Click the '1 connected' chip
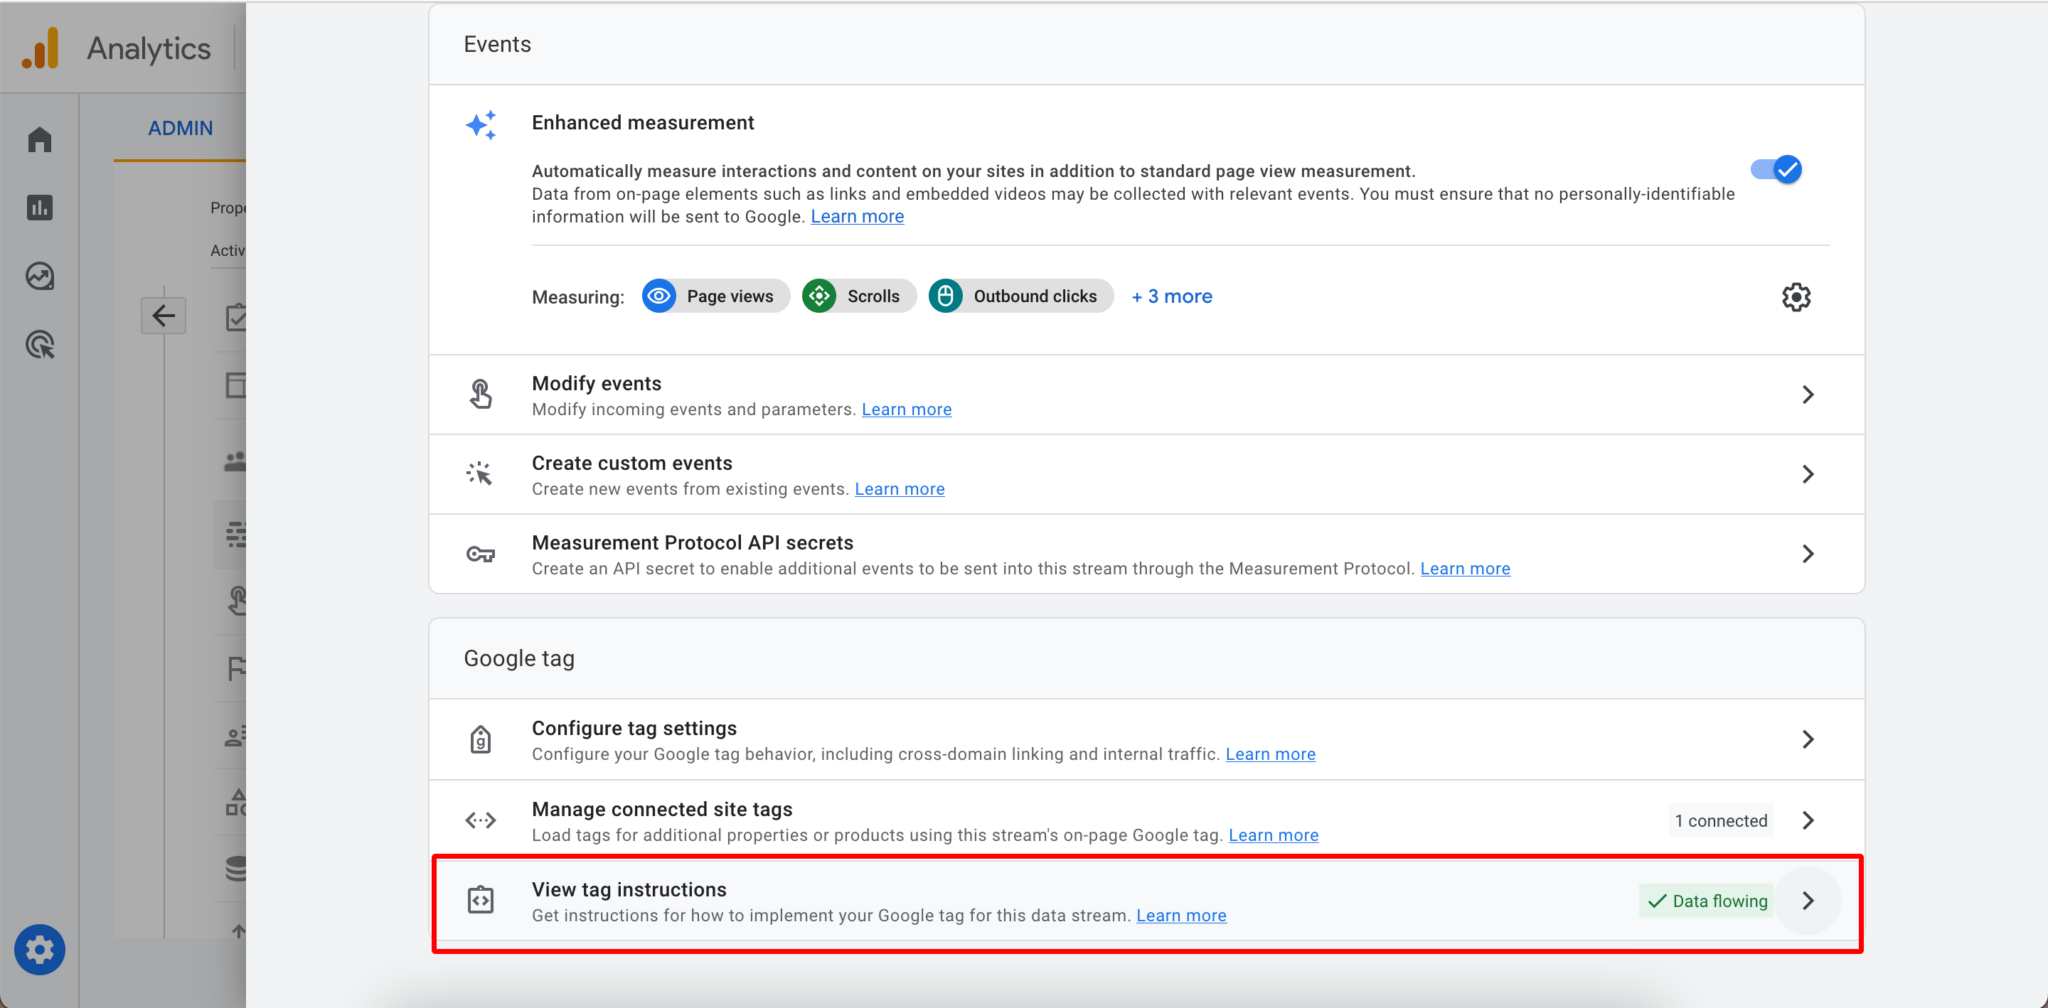2048x1008 pixels. click(1719, 820)
